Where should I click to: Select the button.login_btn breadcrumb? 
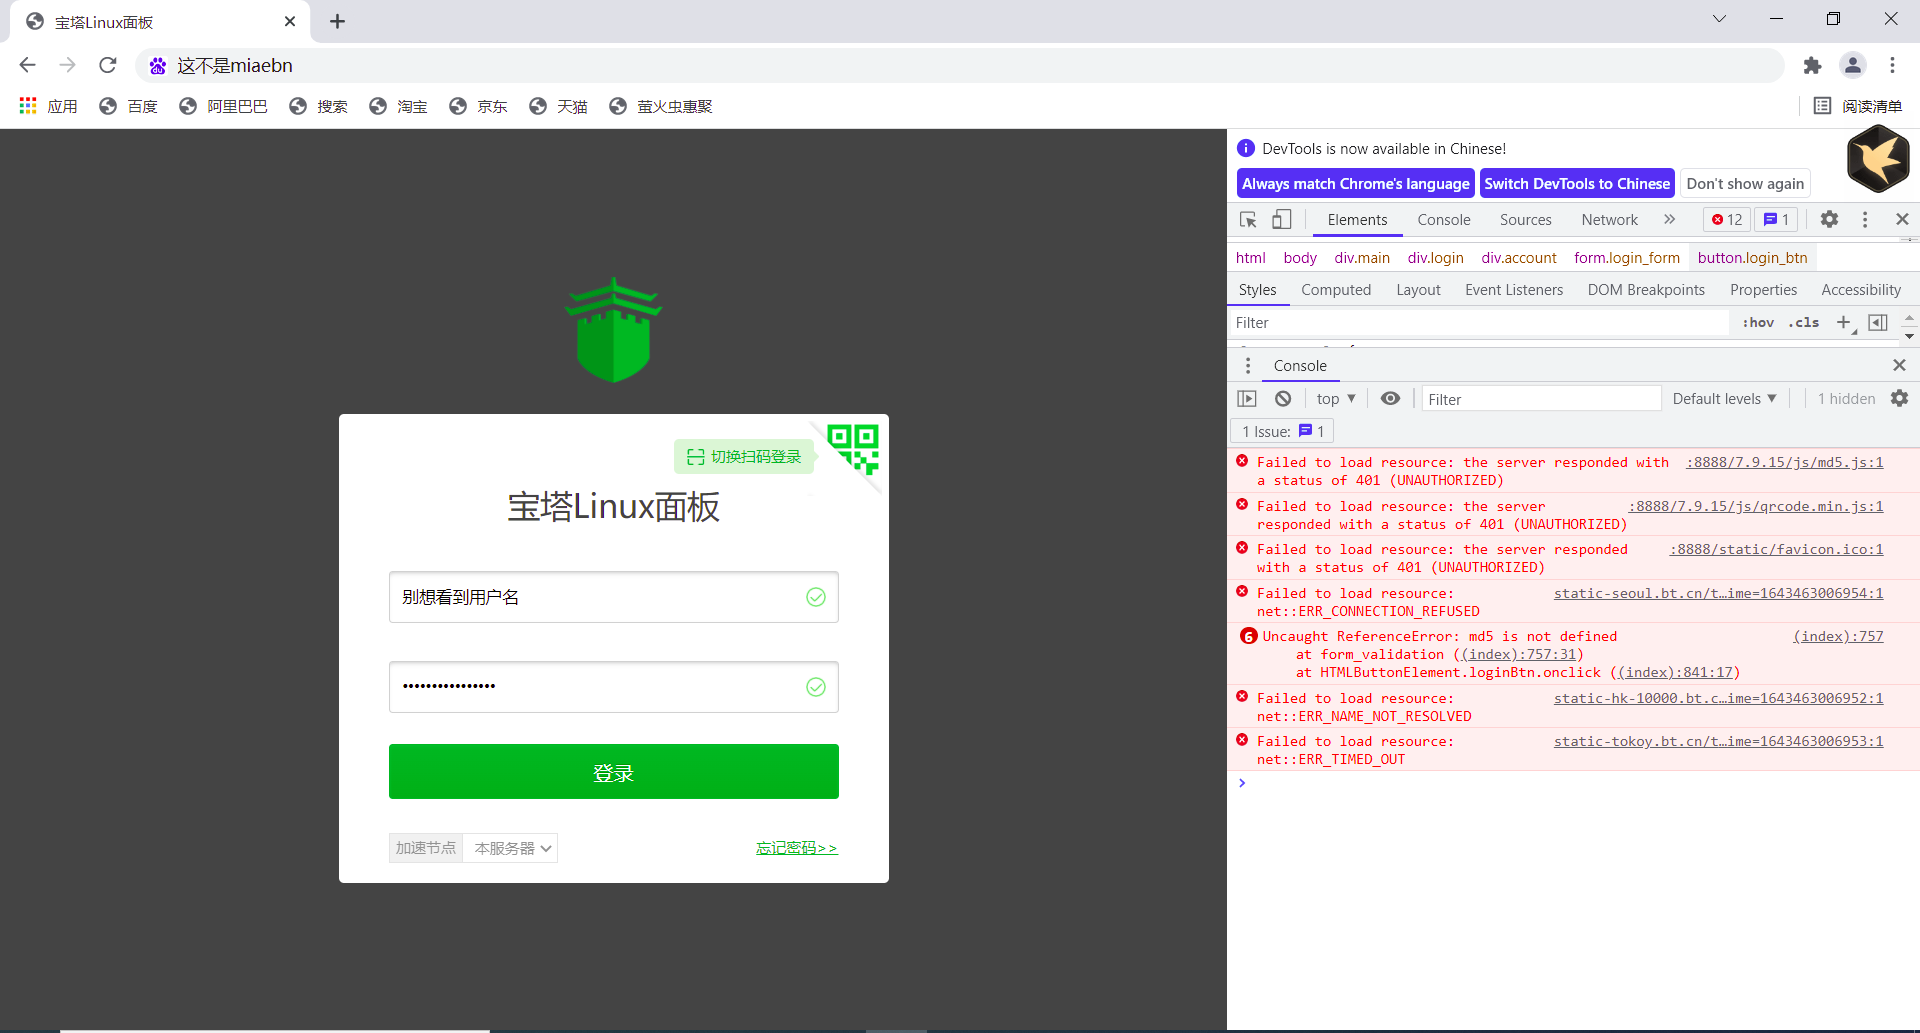(x=1752, y=258)
